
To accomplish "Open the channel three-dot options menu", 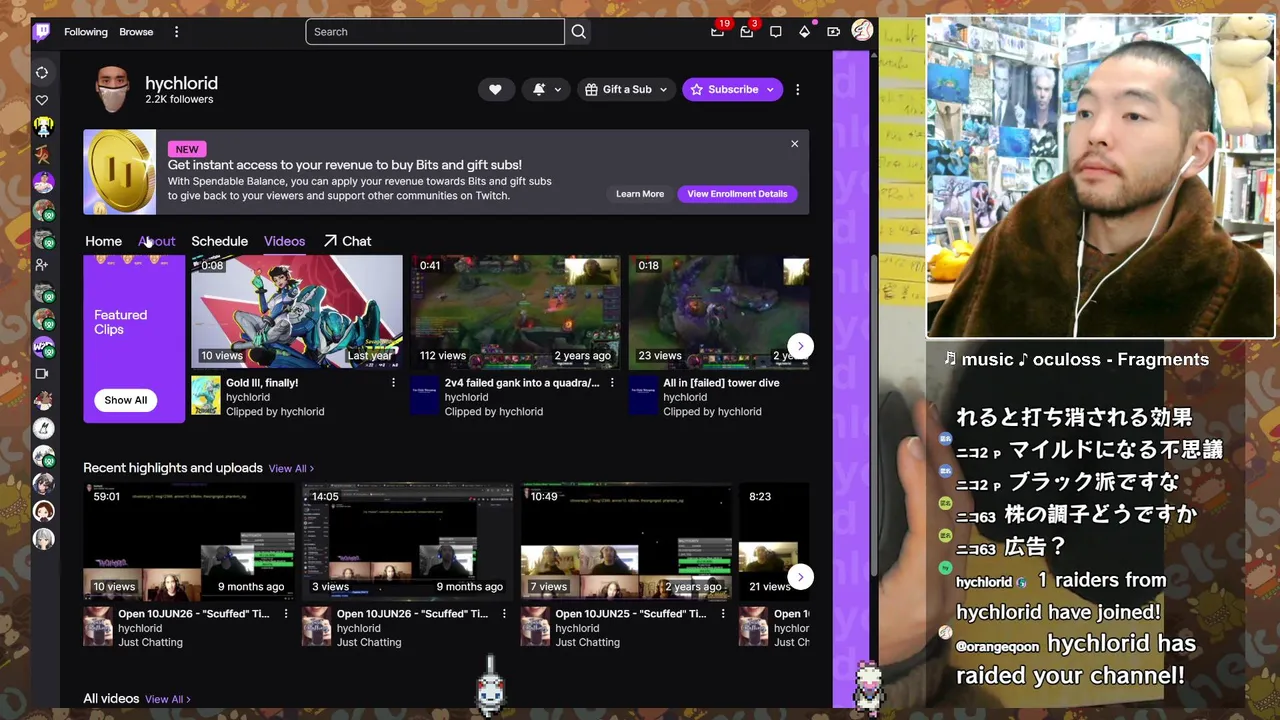I will tap(797, 89).
